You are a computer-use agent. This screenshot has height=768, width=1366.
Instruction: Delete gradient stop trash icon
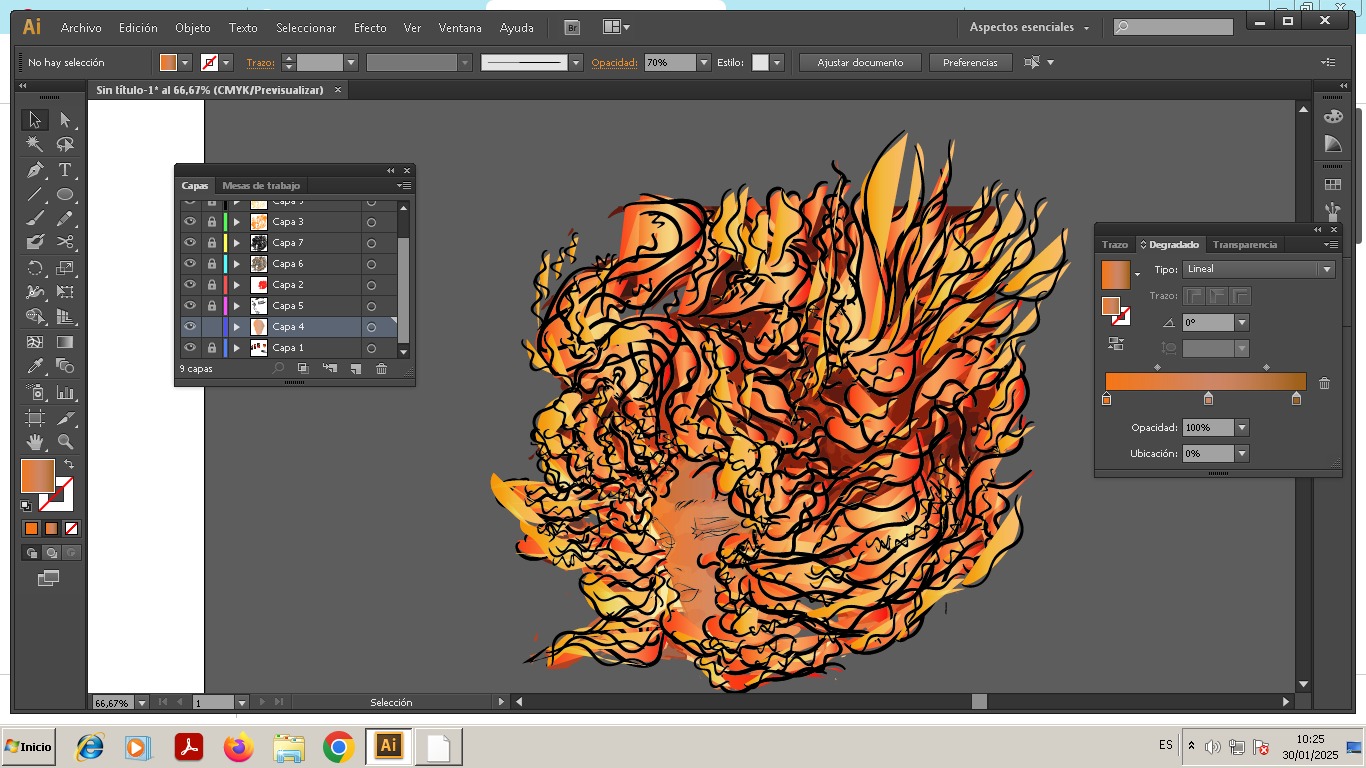pos(1324,383)
